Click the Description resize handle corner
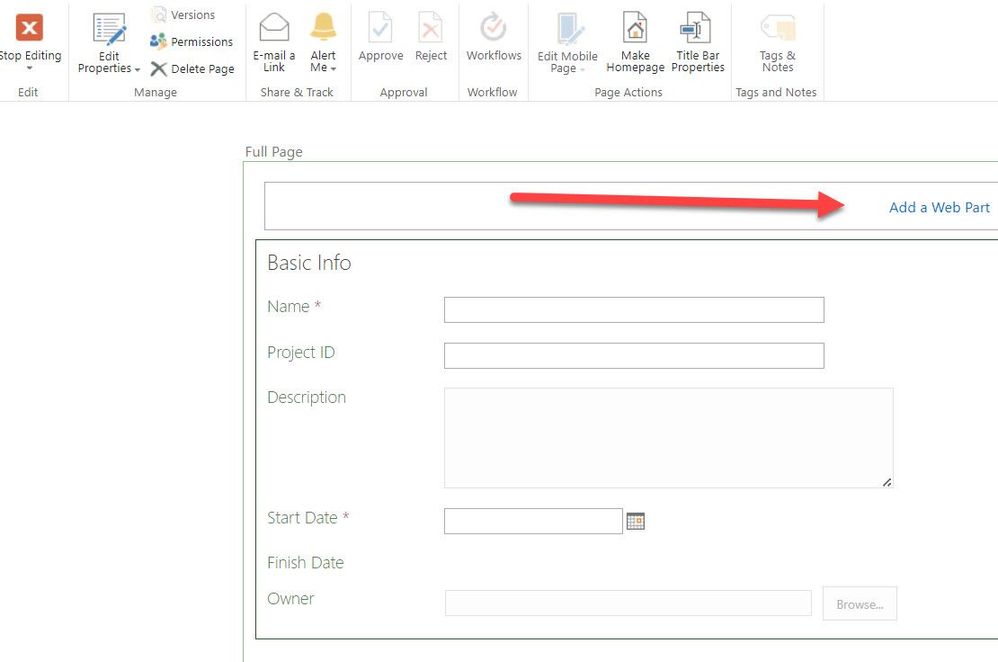This screenshot has height=662, width=998. (x=887, y=482)
